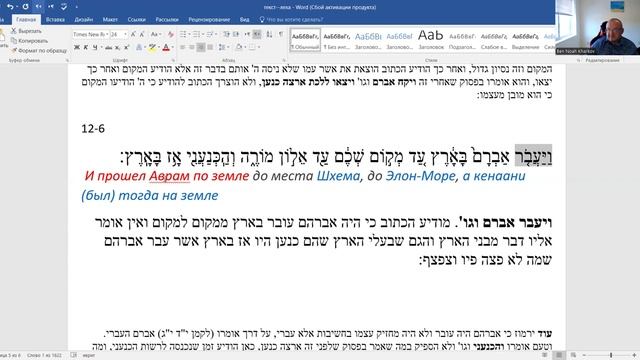Toggle italic К formatting
Image resolution: width=640 pixels, height=360 pixels.
click(86, 47)
